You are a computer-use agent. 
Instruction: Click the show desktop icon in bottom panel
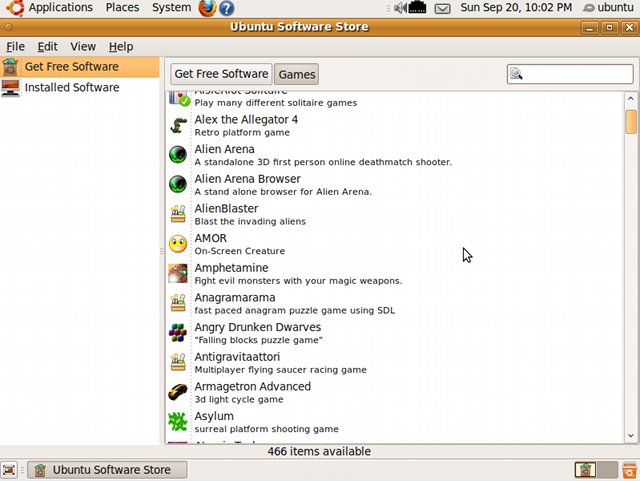pyautogui.click(x=9, y=470)
